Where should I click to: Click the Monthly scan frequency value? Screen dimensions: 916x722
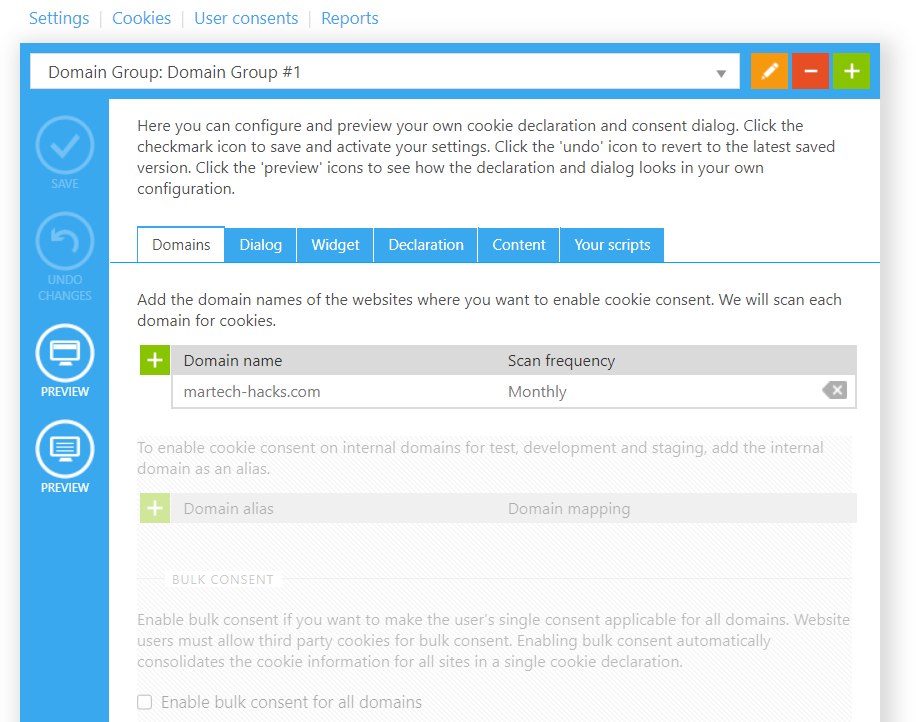click(537, 391)
